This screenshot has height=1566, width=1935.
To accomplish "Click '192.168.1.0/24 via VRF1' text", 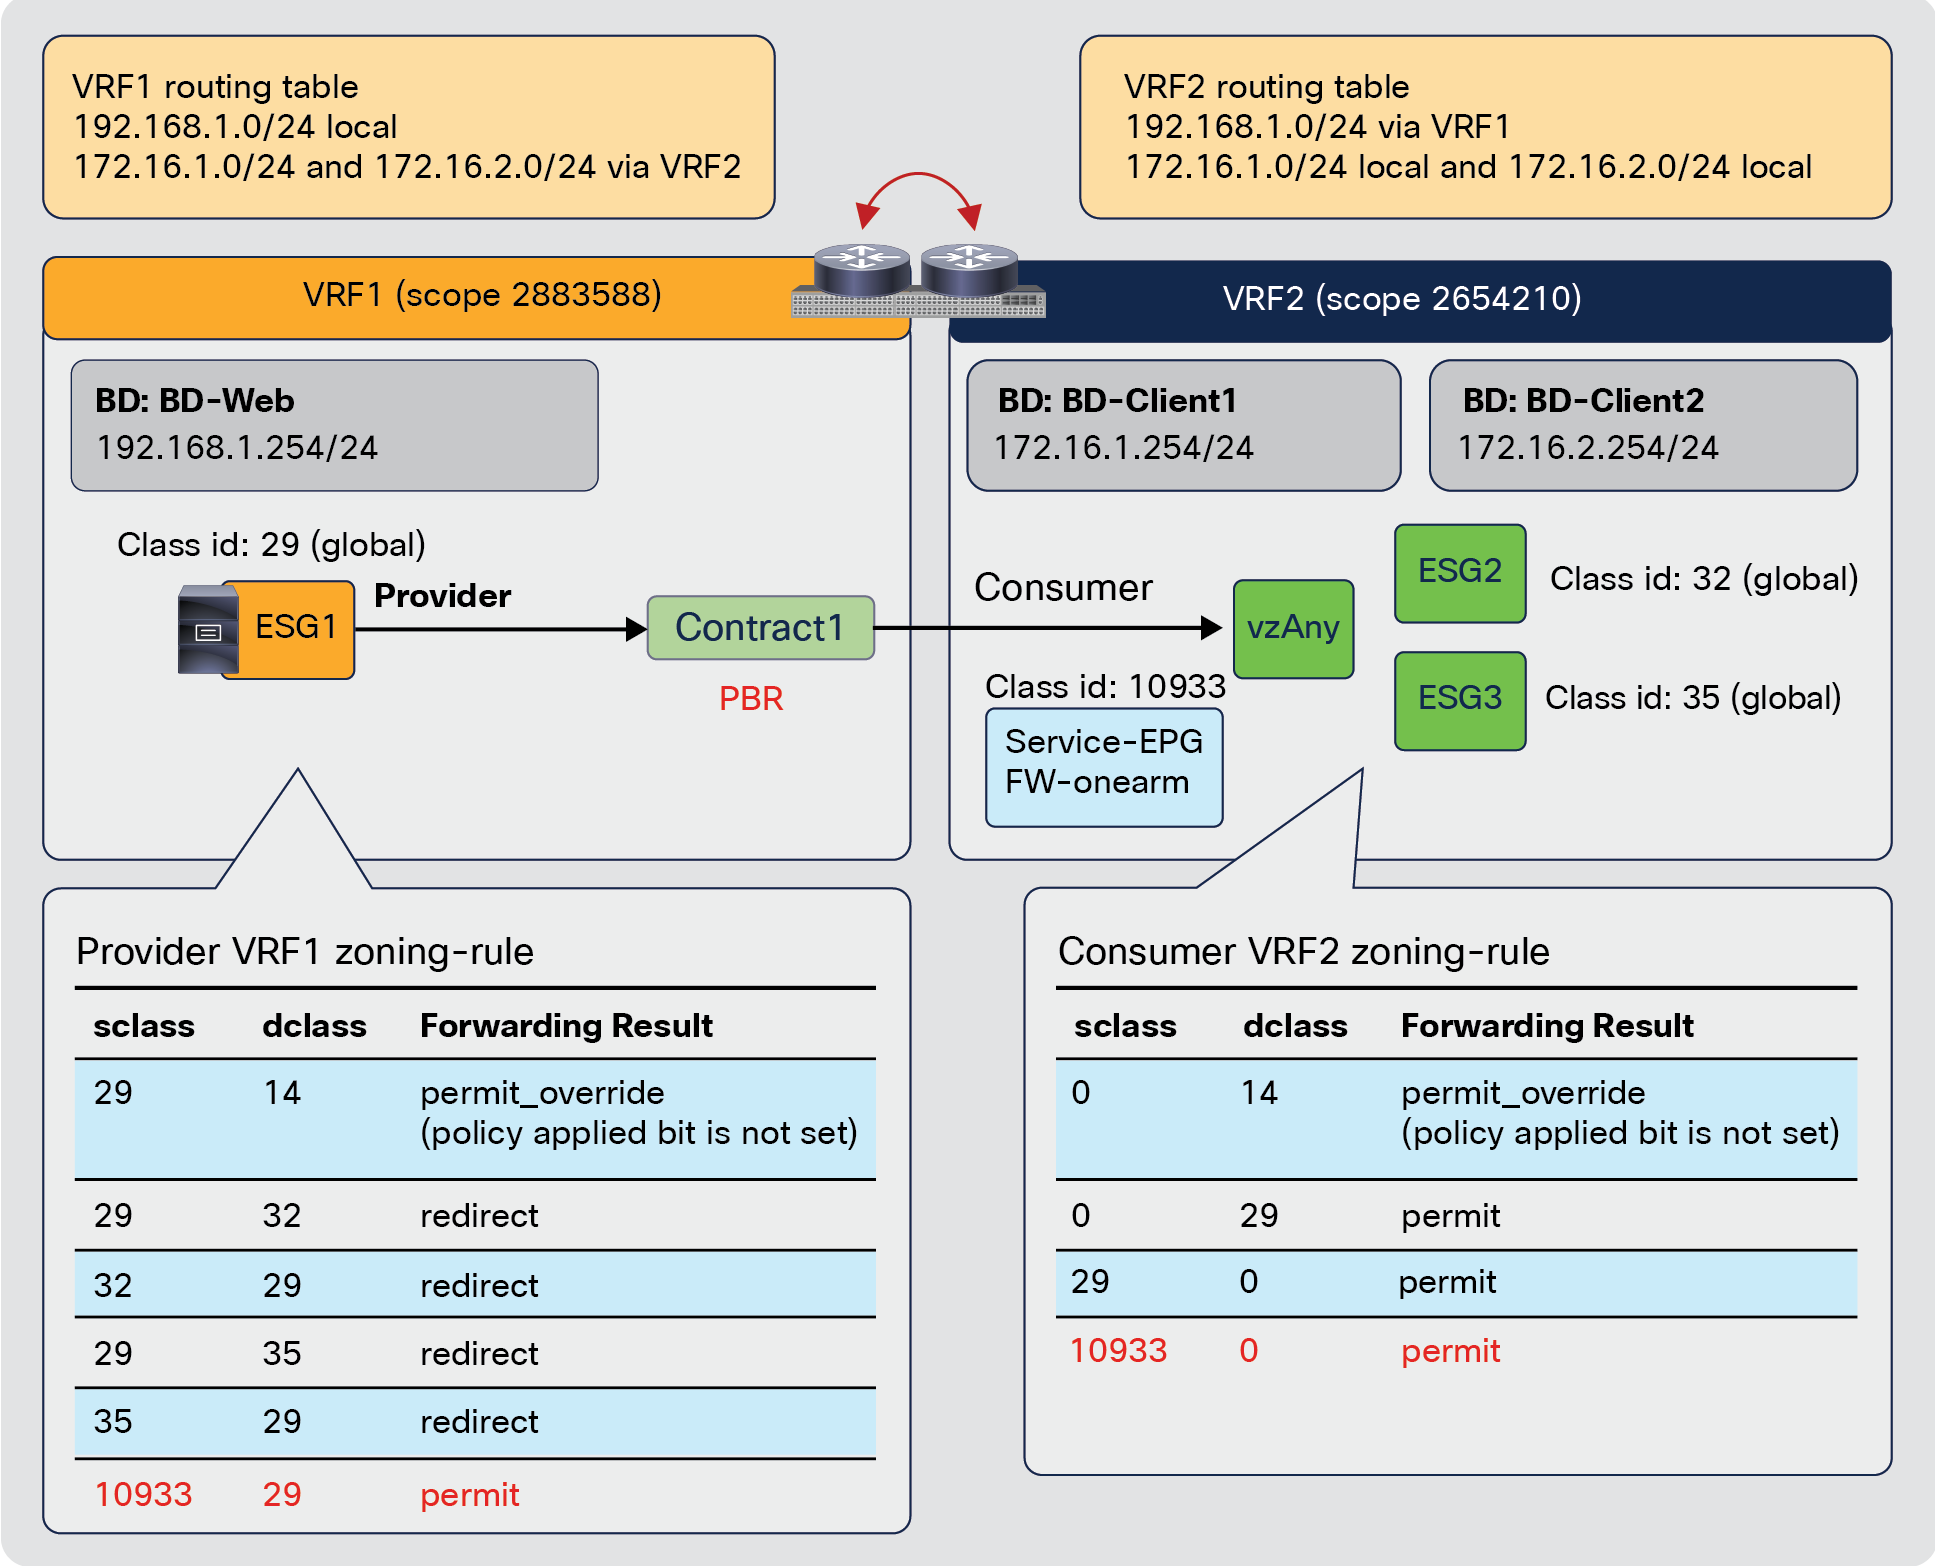I will pyautogui.click(x=1318, y=127).
